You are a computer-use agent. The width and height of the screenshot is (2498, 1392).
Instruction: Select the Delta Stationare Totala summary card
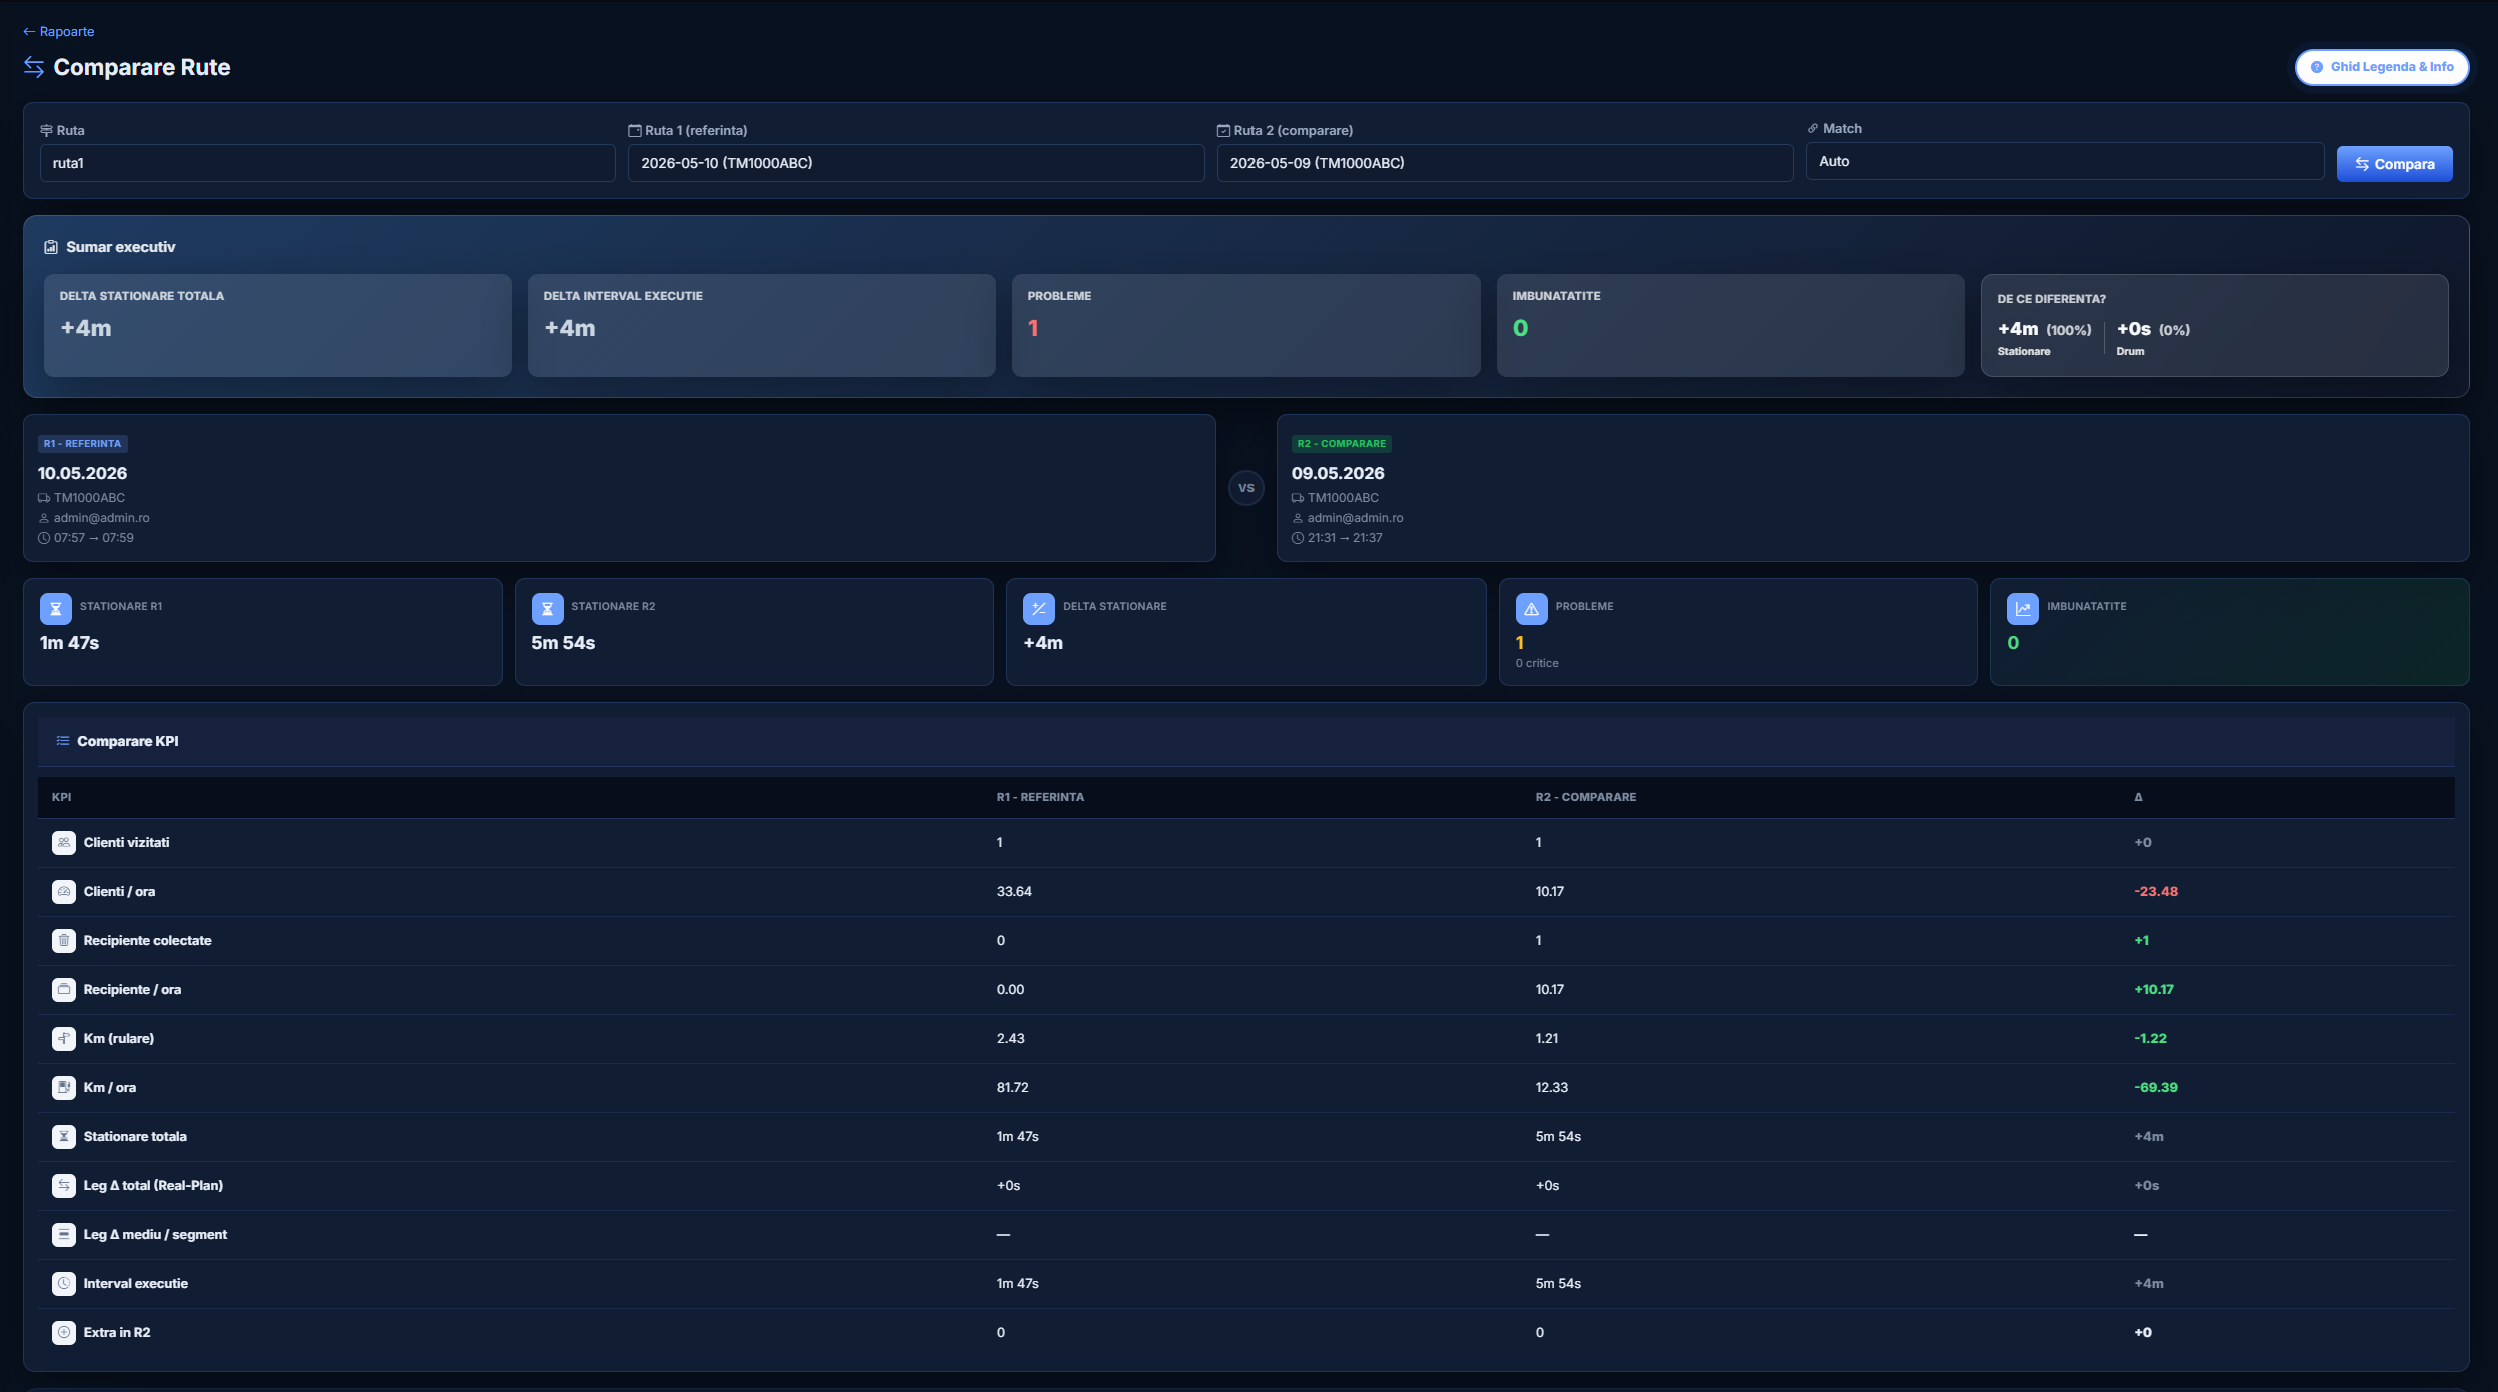278,326
